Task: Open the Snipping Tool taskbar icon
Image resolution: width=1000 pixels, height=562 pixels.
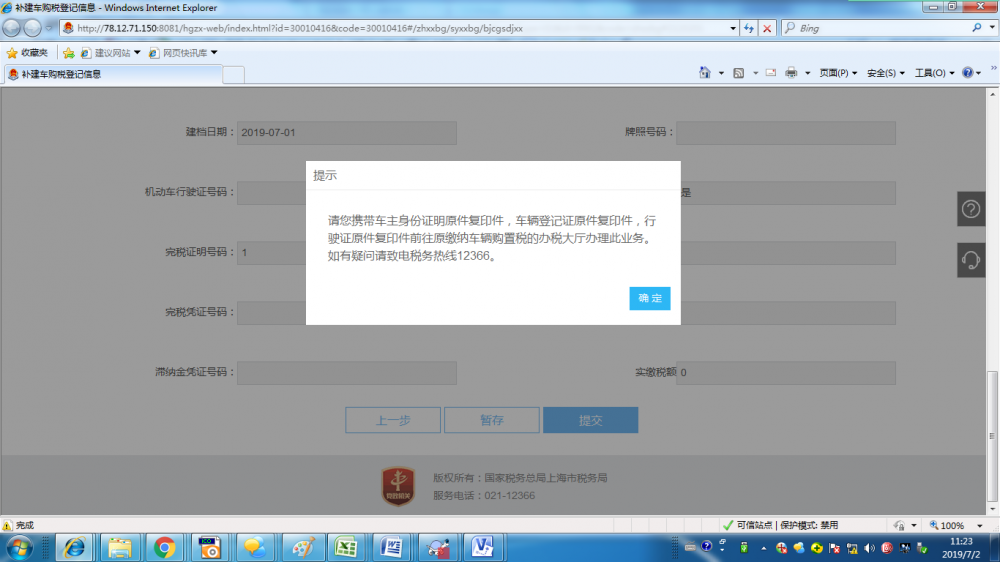Action: (437, 548)
